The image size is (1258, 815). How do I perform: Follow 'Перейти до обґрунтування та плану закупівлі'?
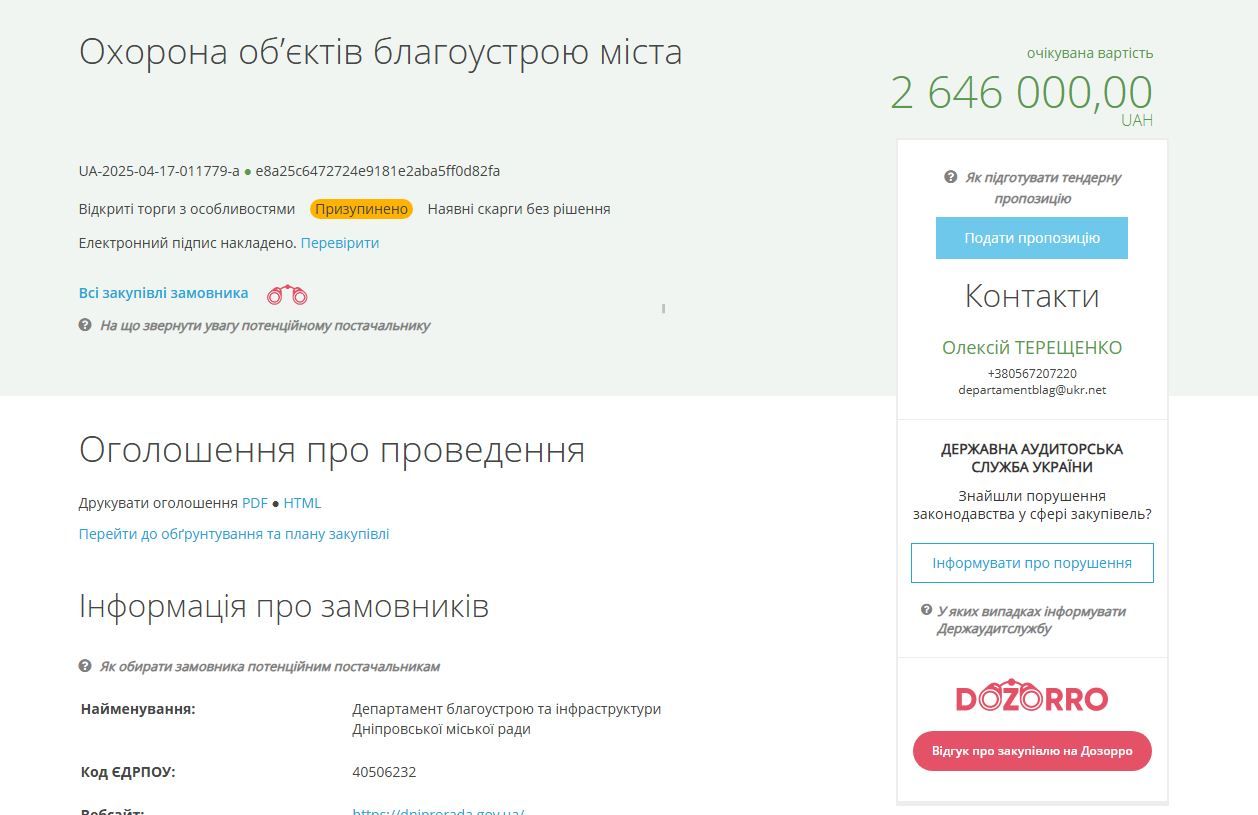(233, 533)
